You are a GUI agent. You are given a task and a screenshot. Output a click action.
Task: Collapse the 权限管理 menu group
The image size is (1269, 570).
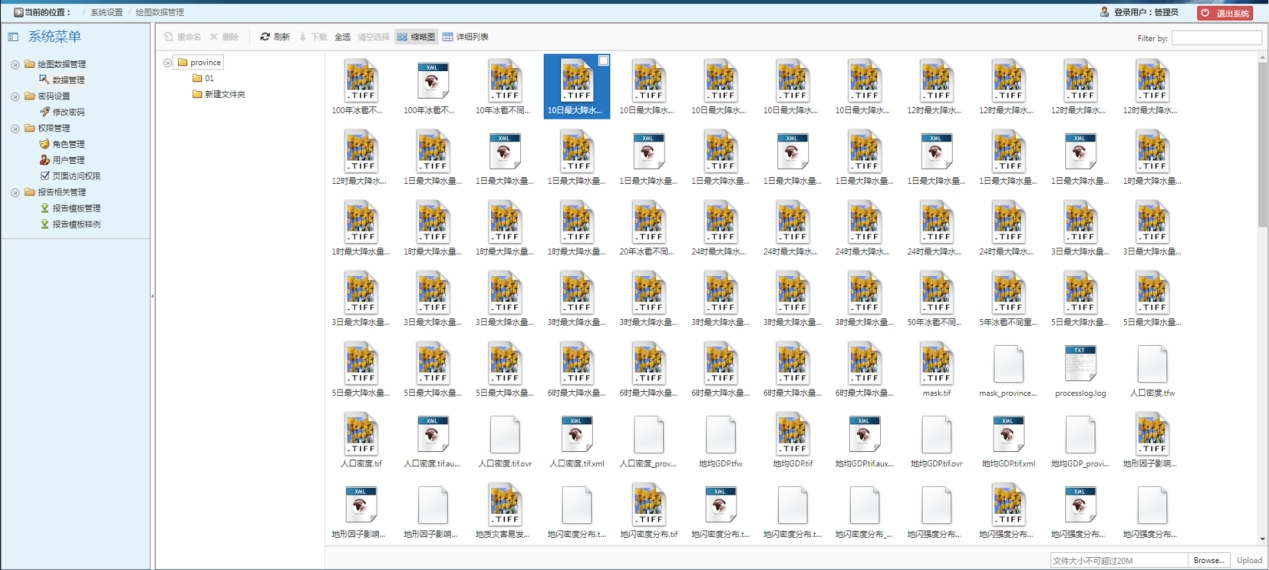(x=15, y=128)
